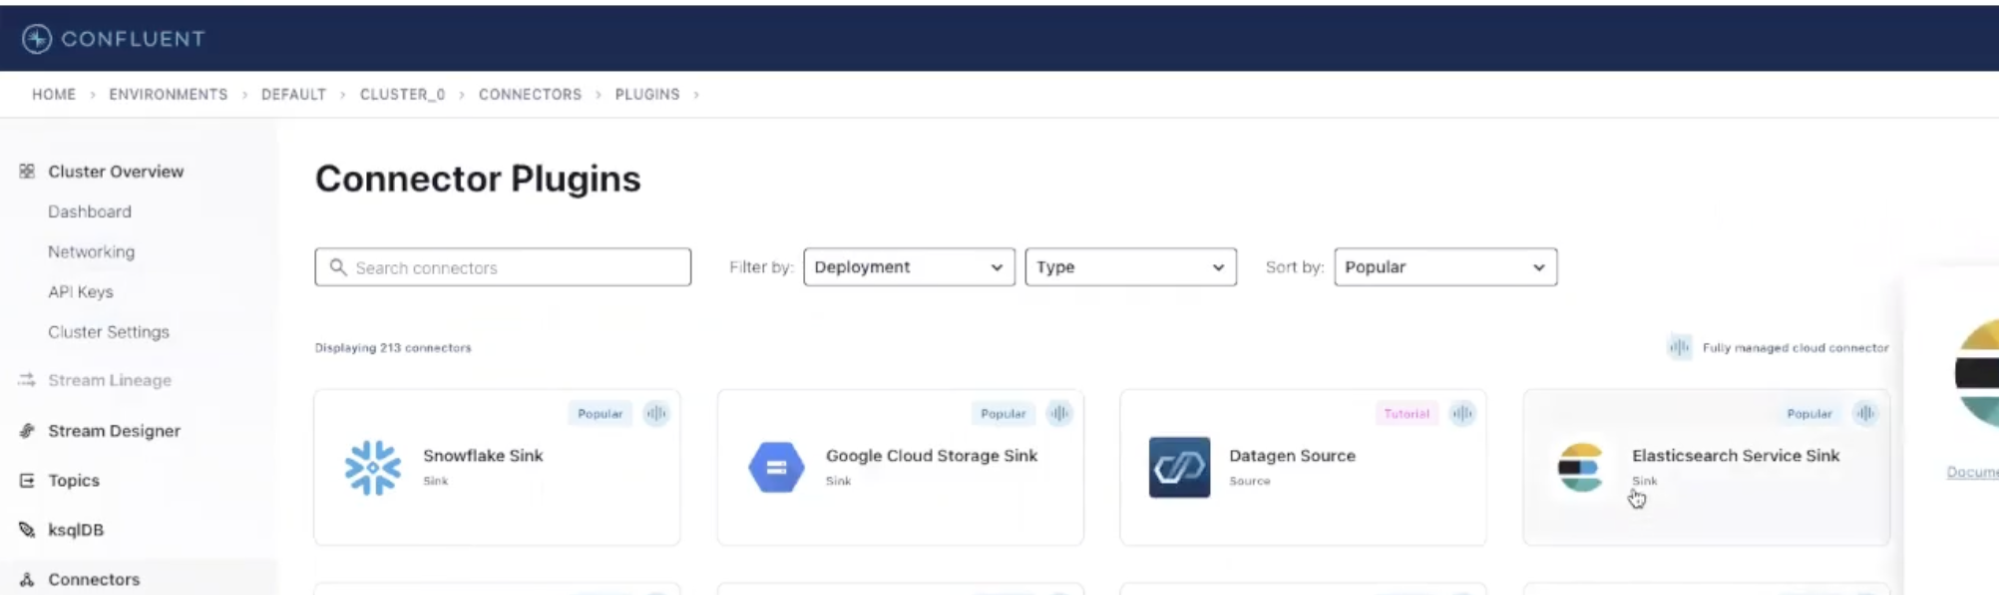Select Connectors in the sidebar
This screenshot has height=595, width=1999.
coord(94,579)
